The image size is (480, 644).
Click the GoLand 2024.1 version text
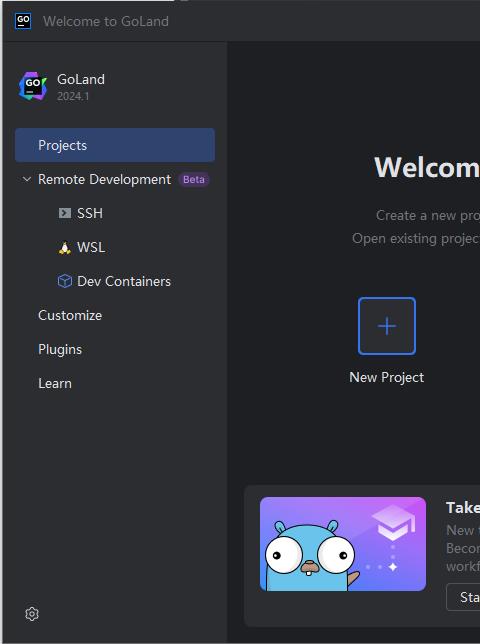coord(73,96)
